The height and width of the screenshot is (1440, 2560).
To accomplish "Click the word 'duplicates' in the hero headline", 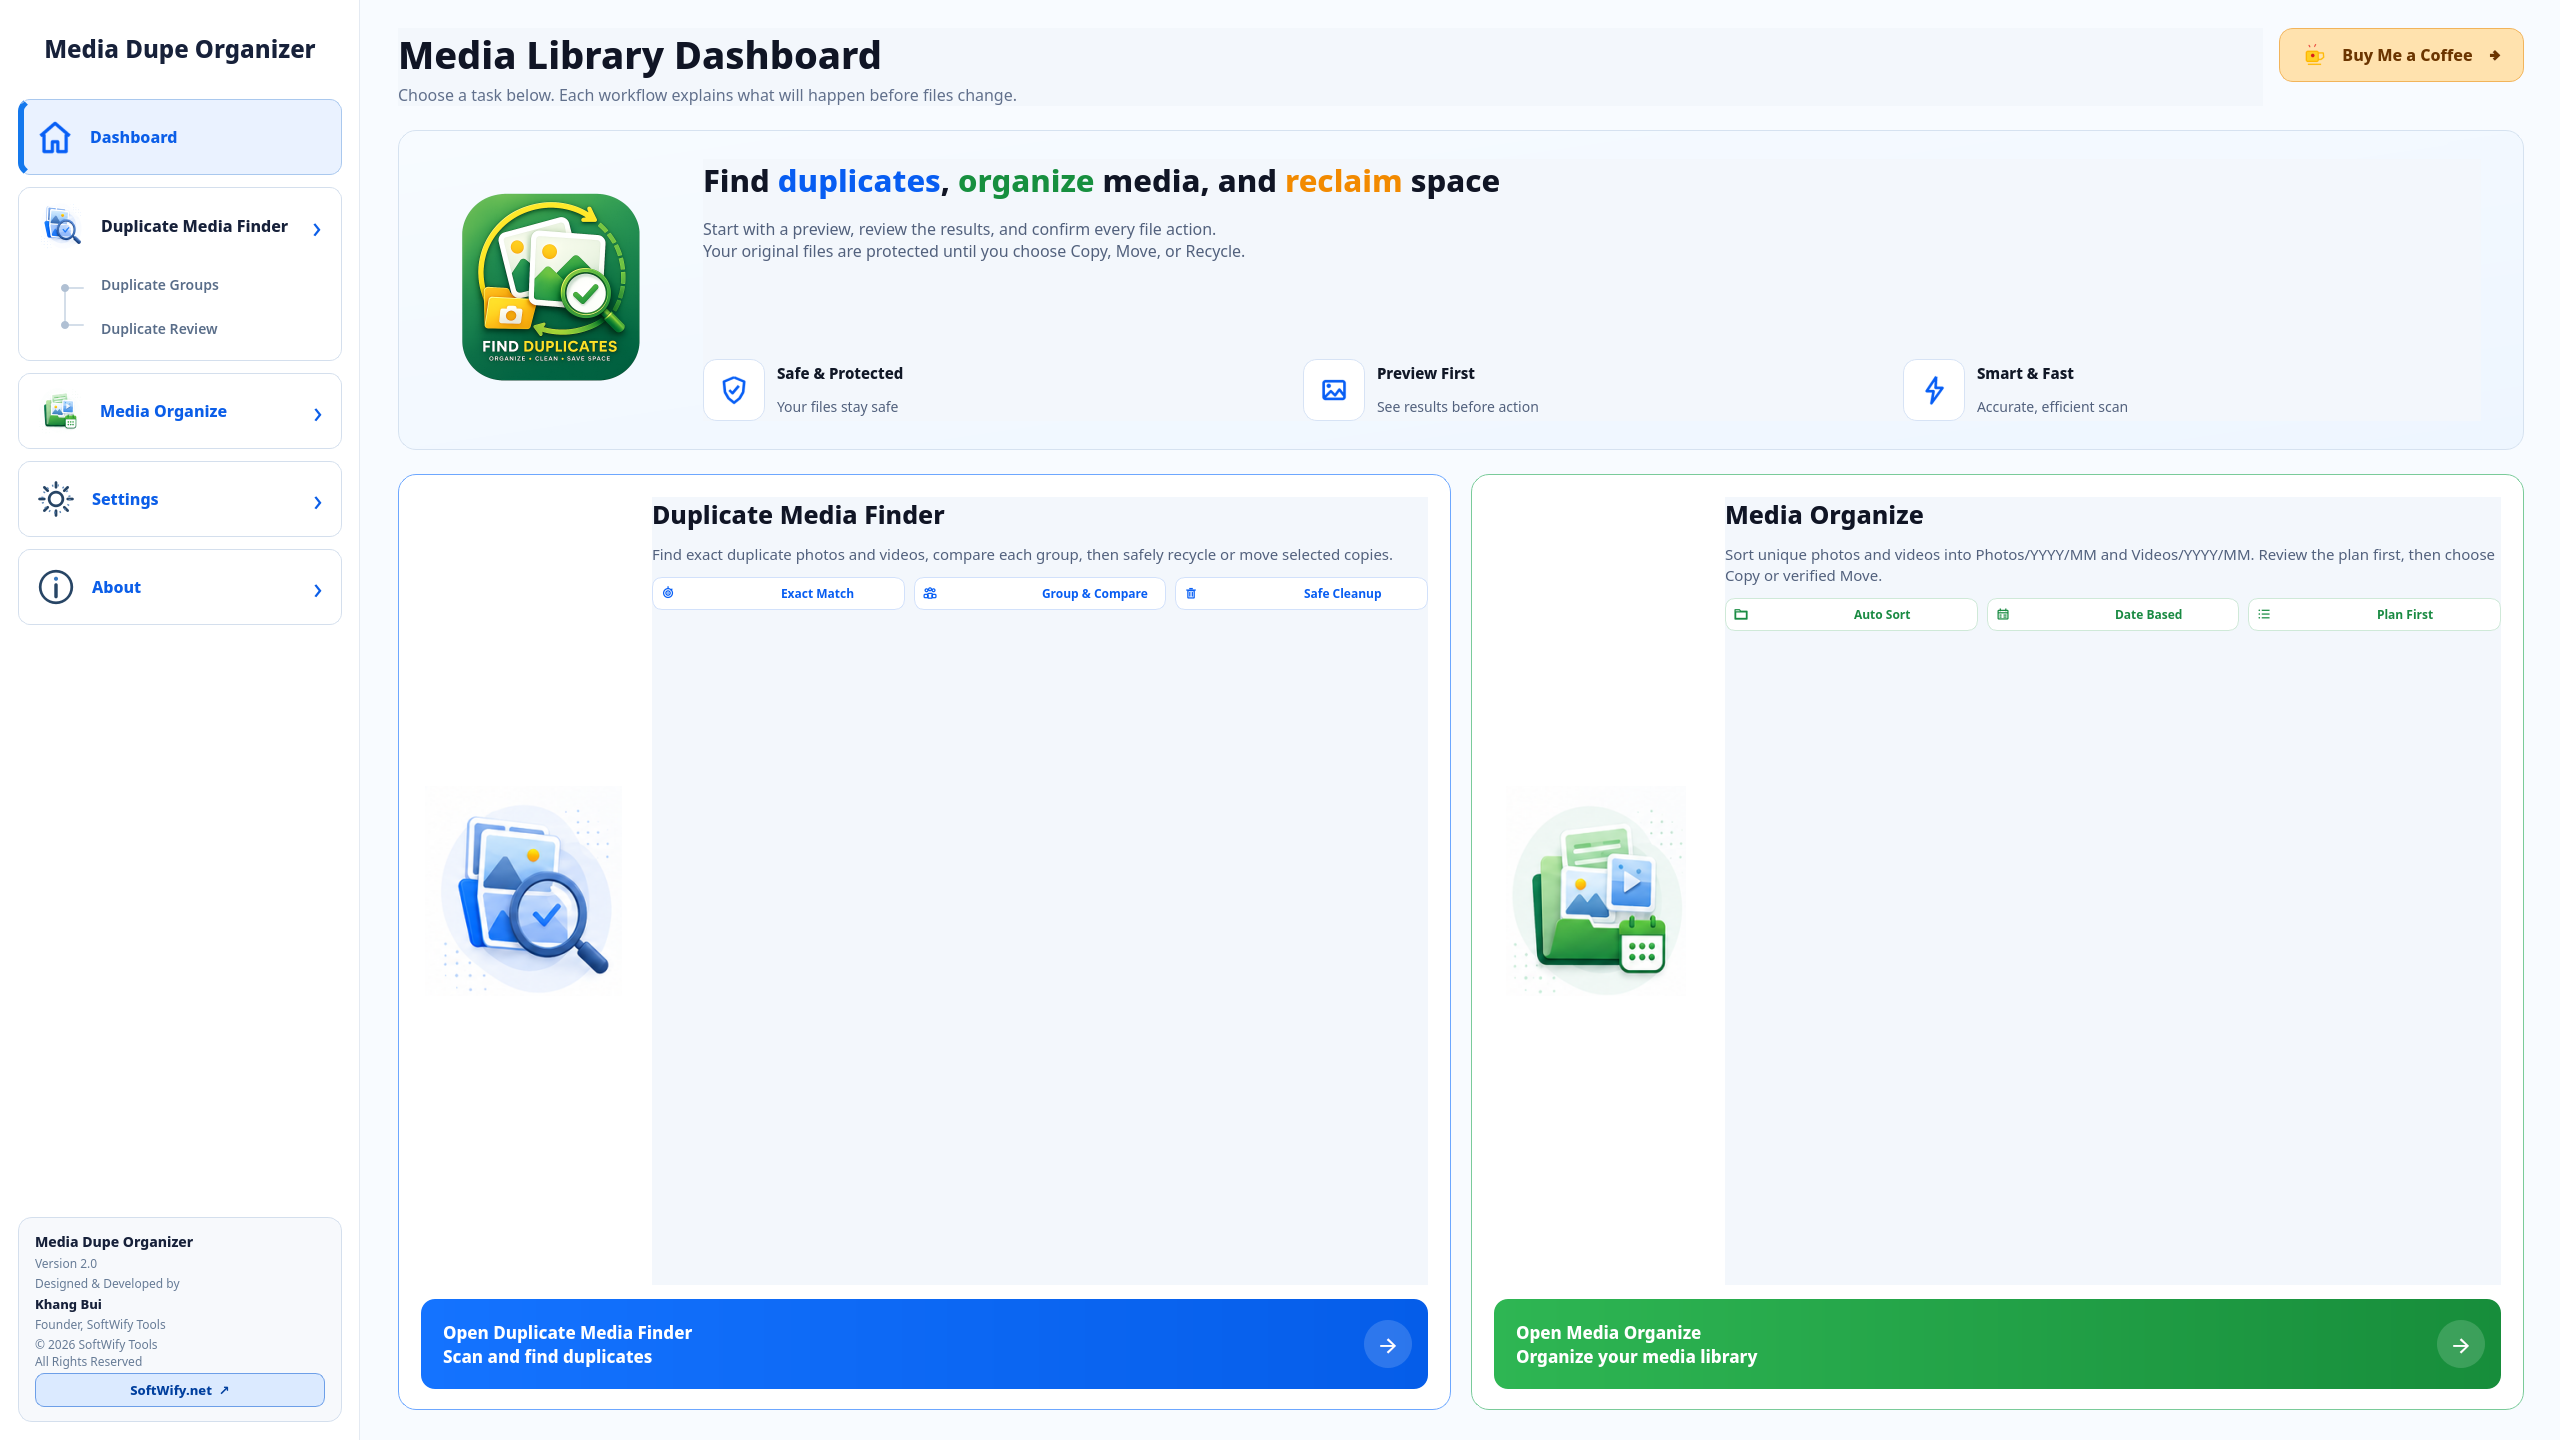I will tap(859, 181).
